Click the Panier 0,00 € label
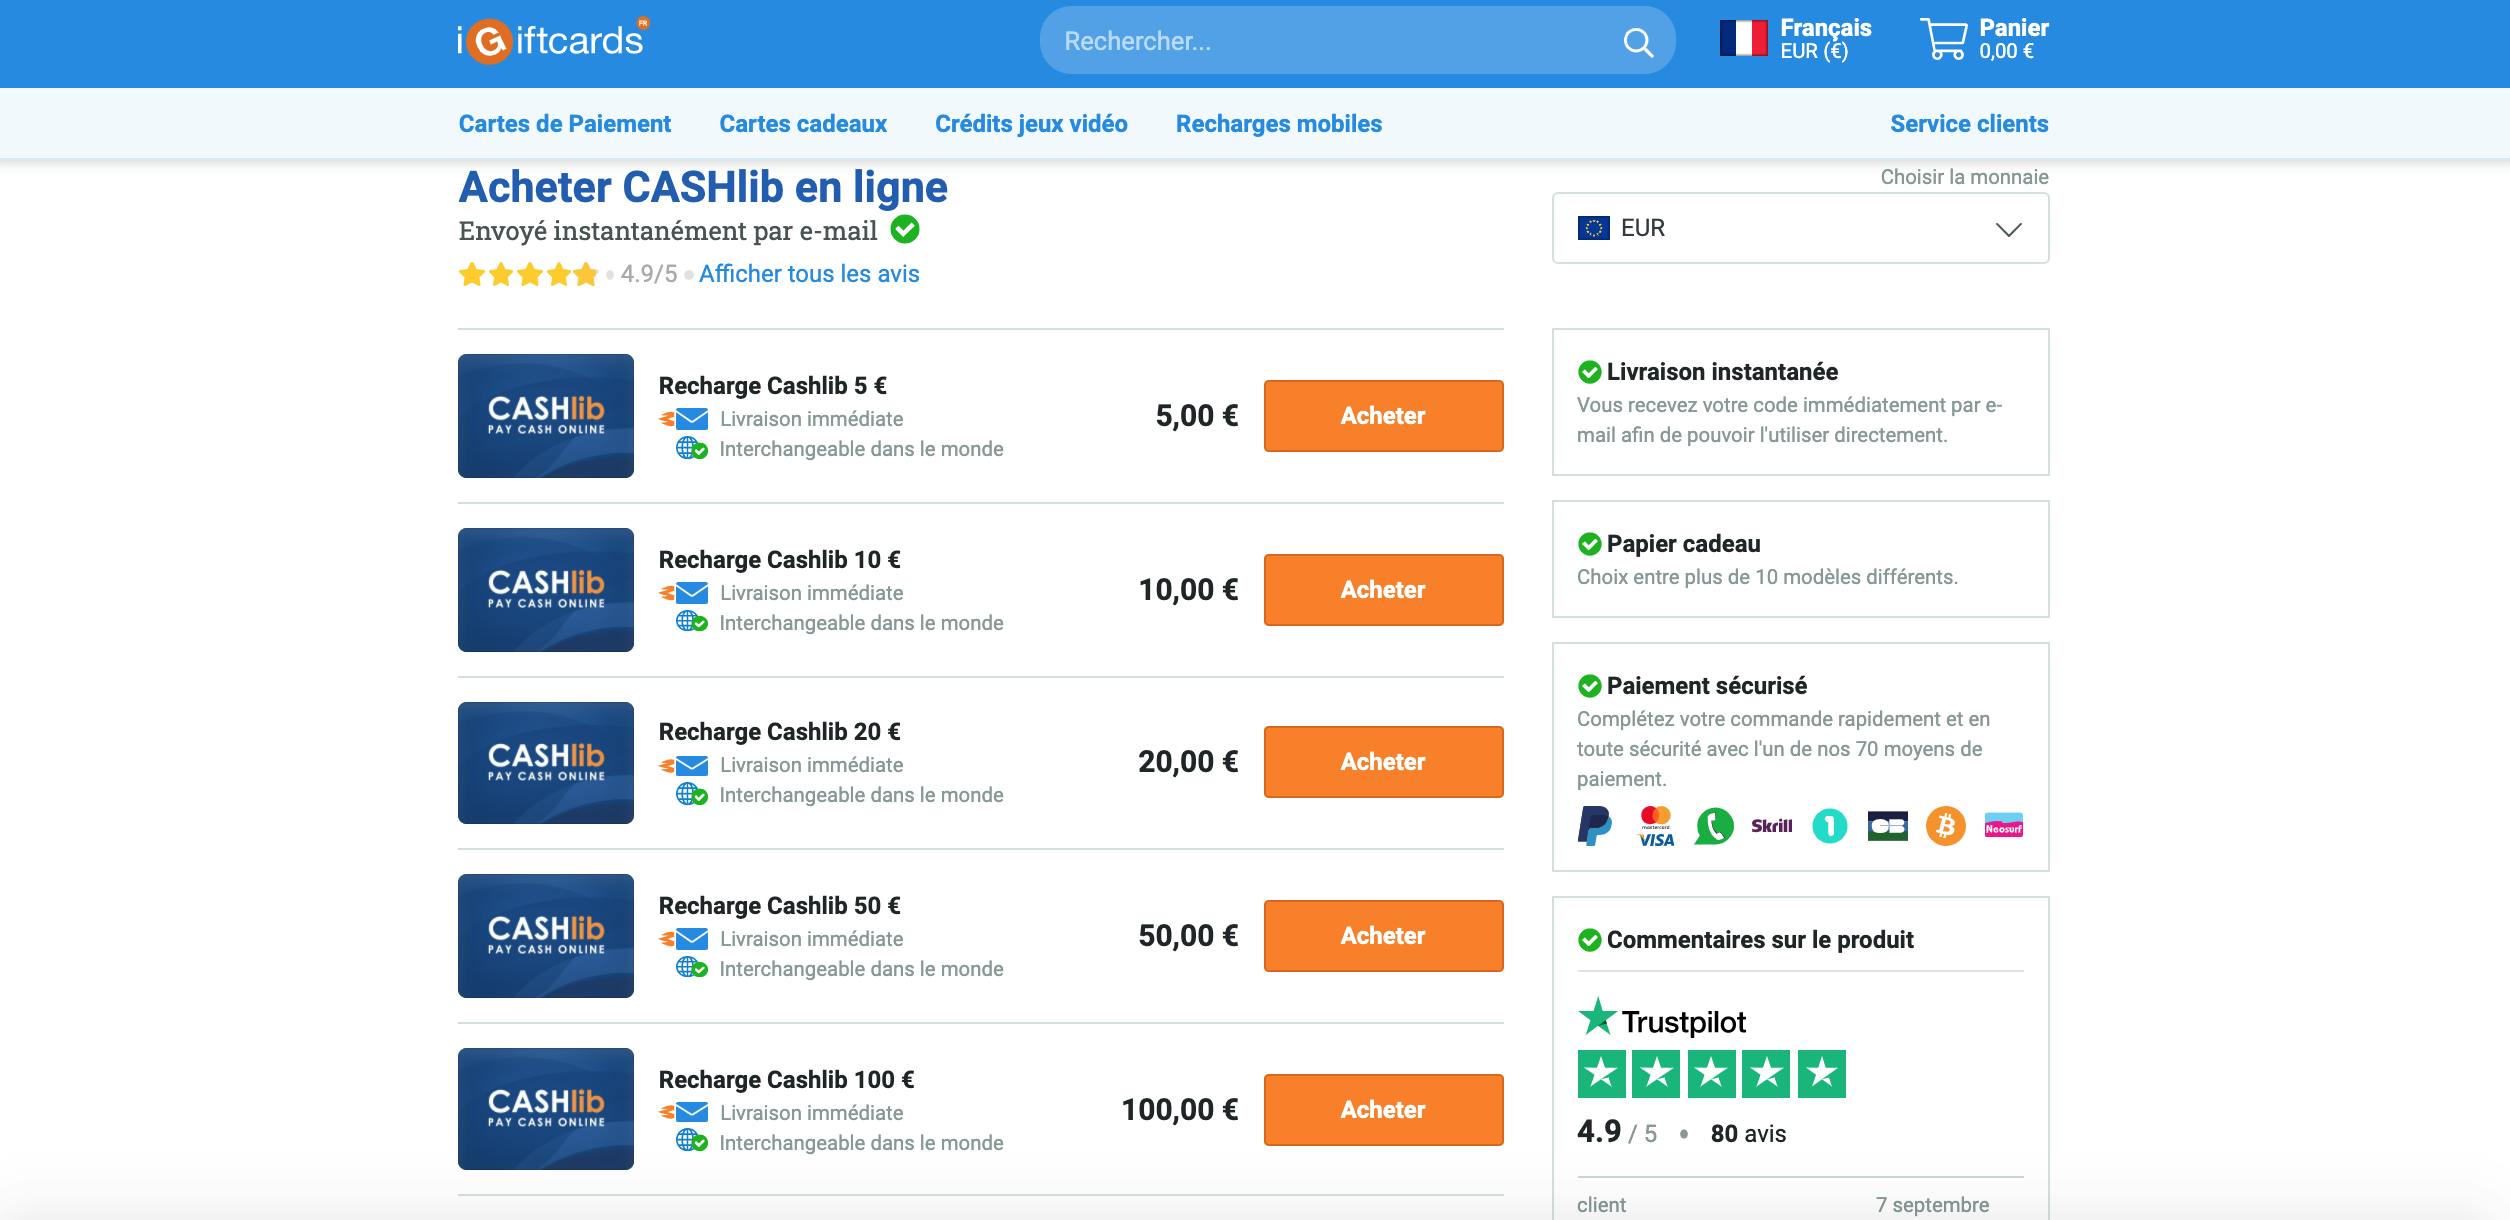2510x1220 pixels. (2014, 39)
